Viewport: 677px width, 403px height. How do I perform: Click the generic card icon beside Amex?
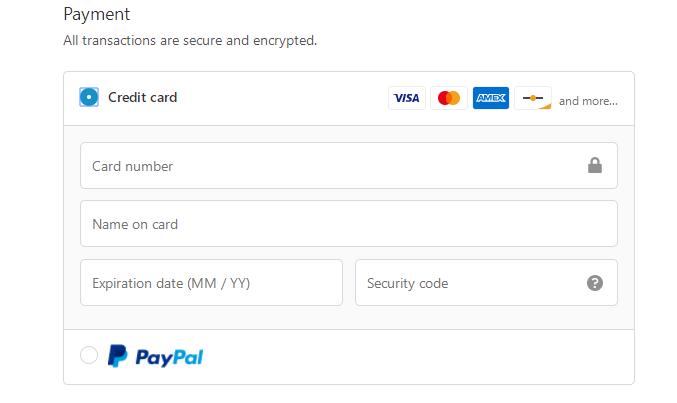533,98
